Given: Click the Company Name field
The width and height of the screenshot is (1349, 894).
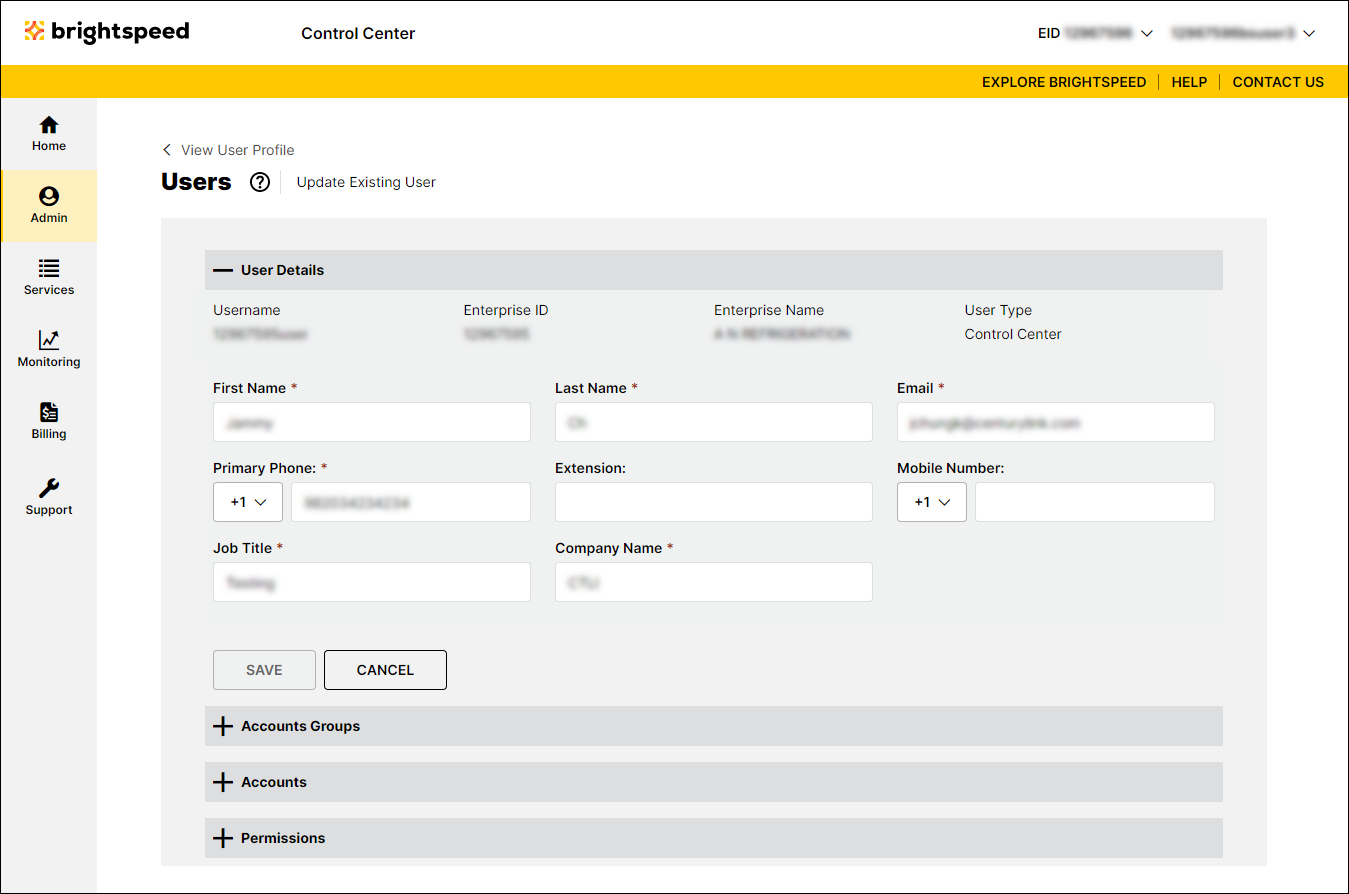Looking at the screenshot, I should coord(714,582).
